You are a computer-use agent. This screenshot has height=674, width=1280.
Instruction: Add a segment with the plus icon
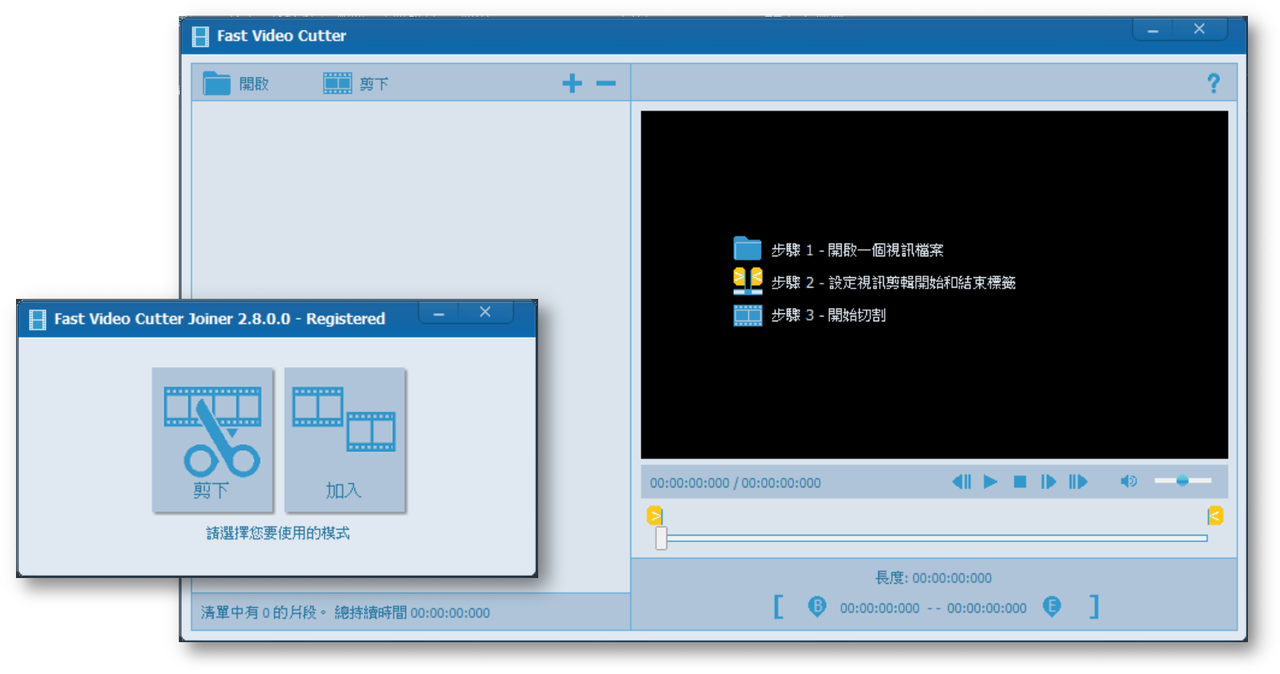point(572,84)
